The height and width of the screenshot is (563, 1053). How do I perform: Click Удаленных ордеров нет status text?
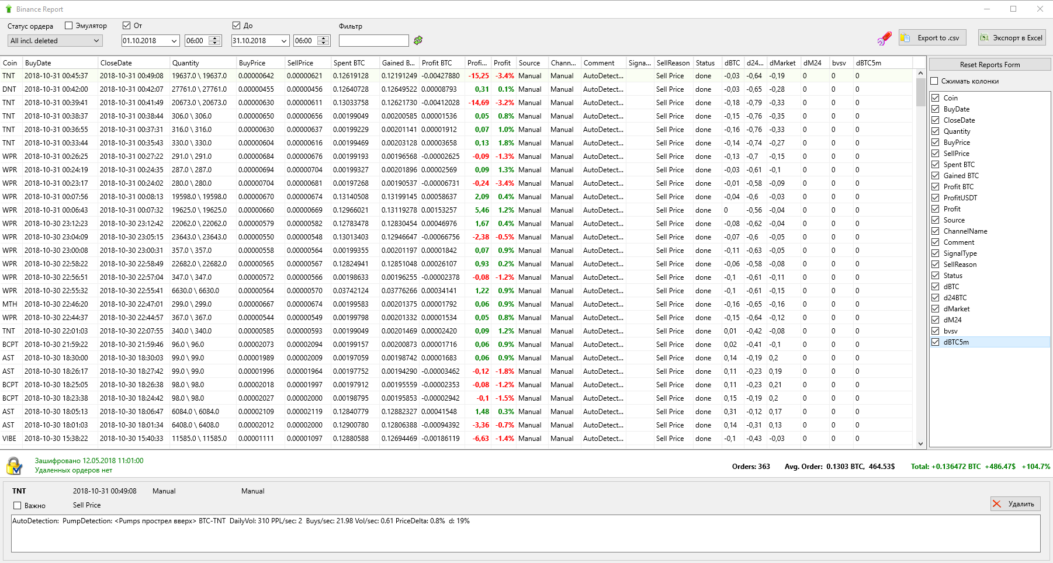click(73, 470)
